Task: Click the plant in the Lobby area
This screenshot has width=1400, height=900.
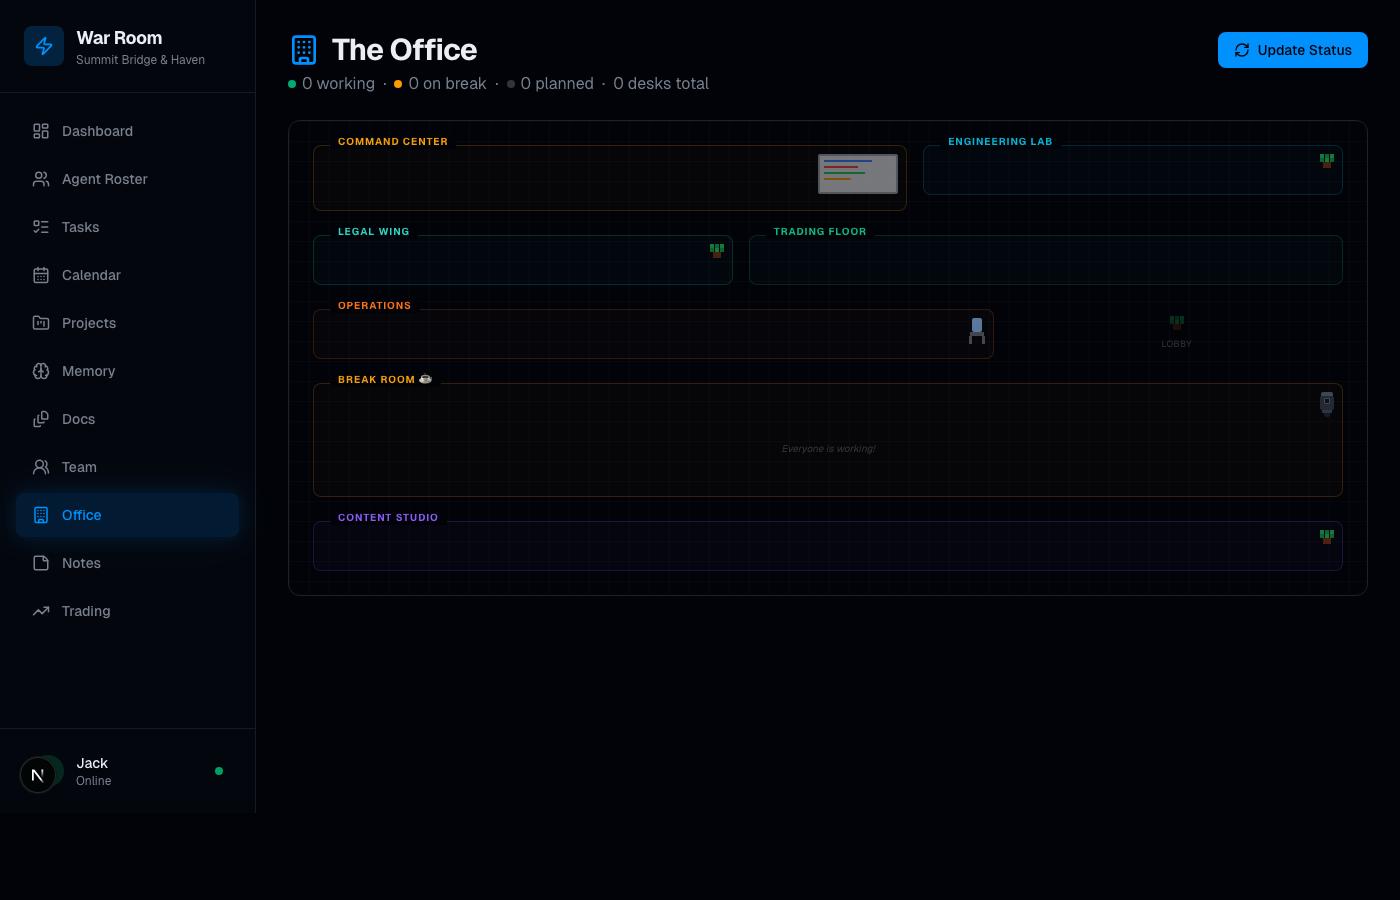Action: click(x=1176, y=323)
